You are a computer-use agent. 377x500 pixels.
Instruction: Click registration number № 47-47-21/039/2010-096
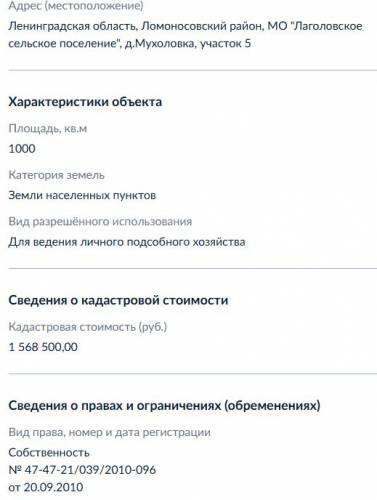tap(82, 470)
